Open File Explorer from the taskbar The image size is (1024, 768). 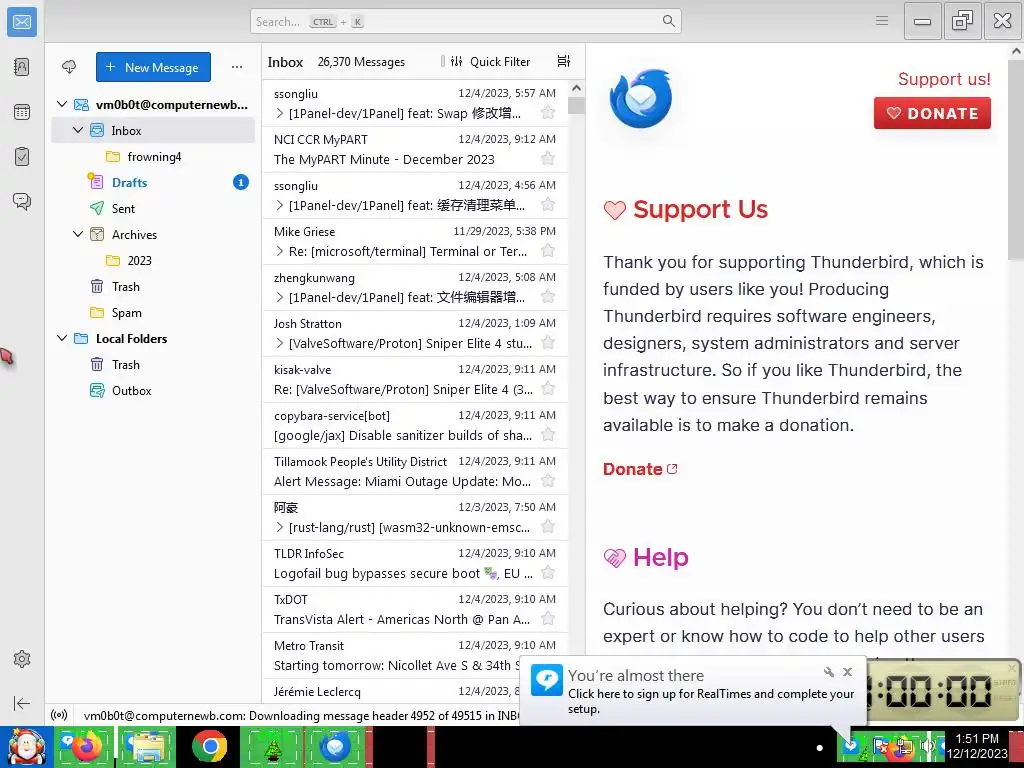[147, 746]
